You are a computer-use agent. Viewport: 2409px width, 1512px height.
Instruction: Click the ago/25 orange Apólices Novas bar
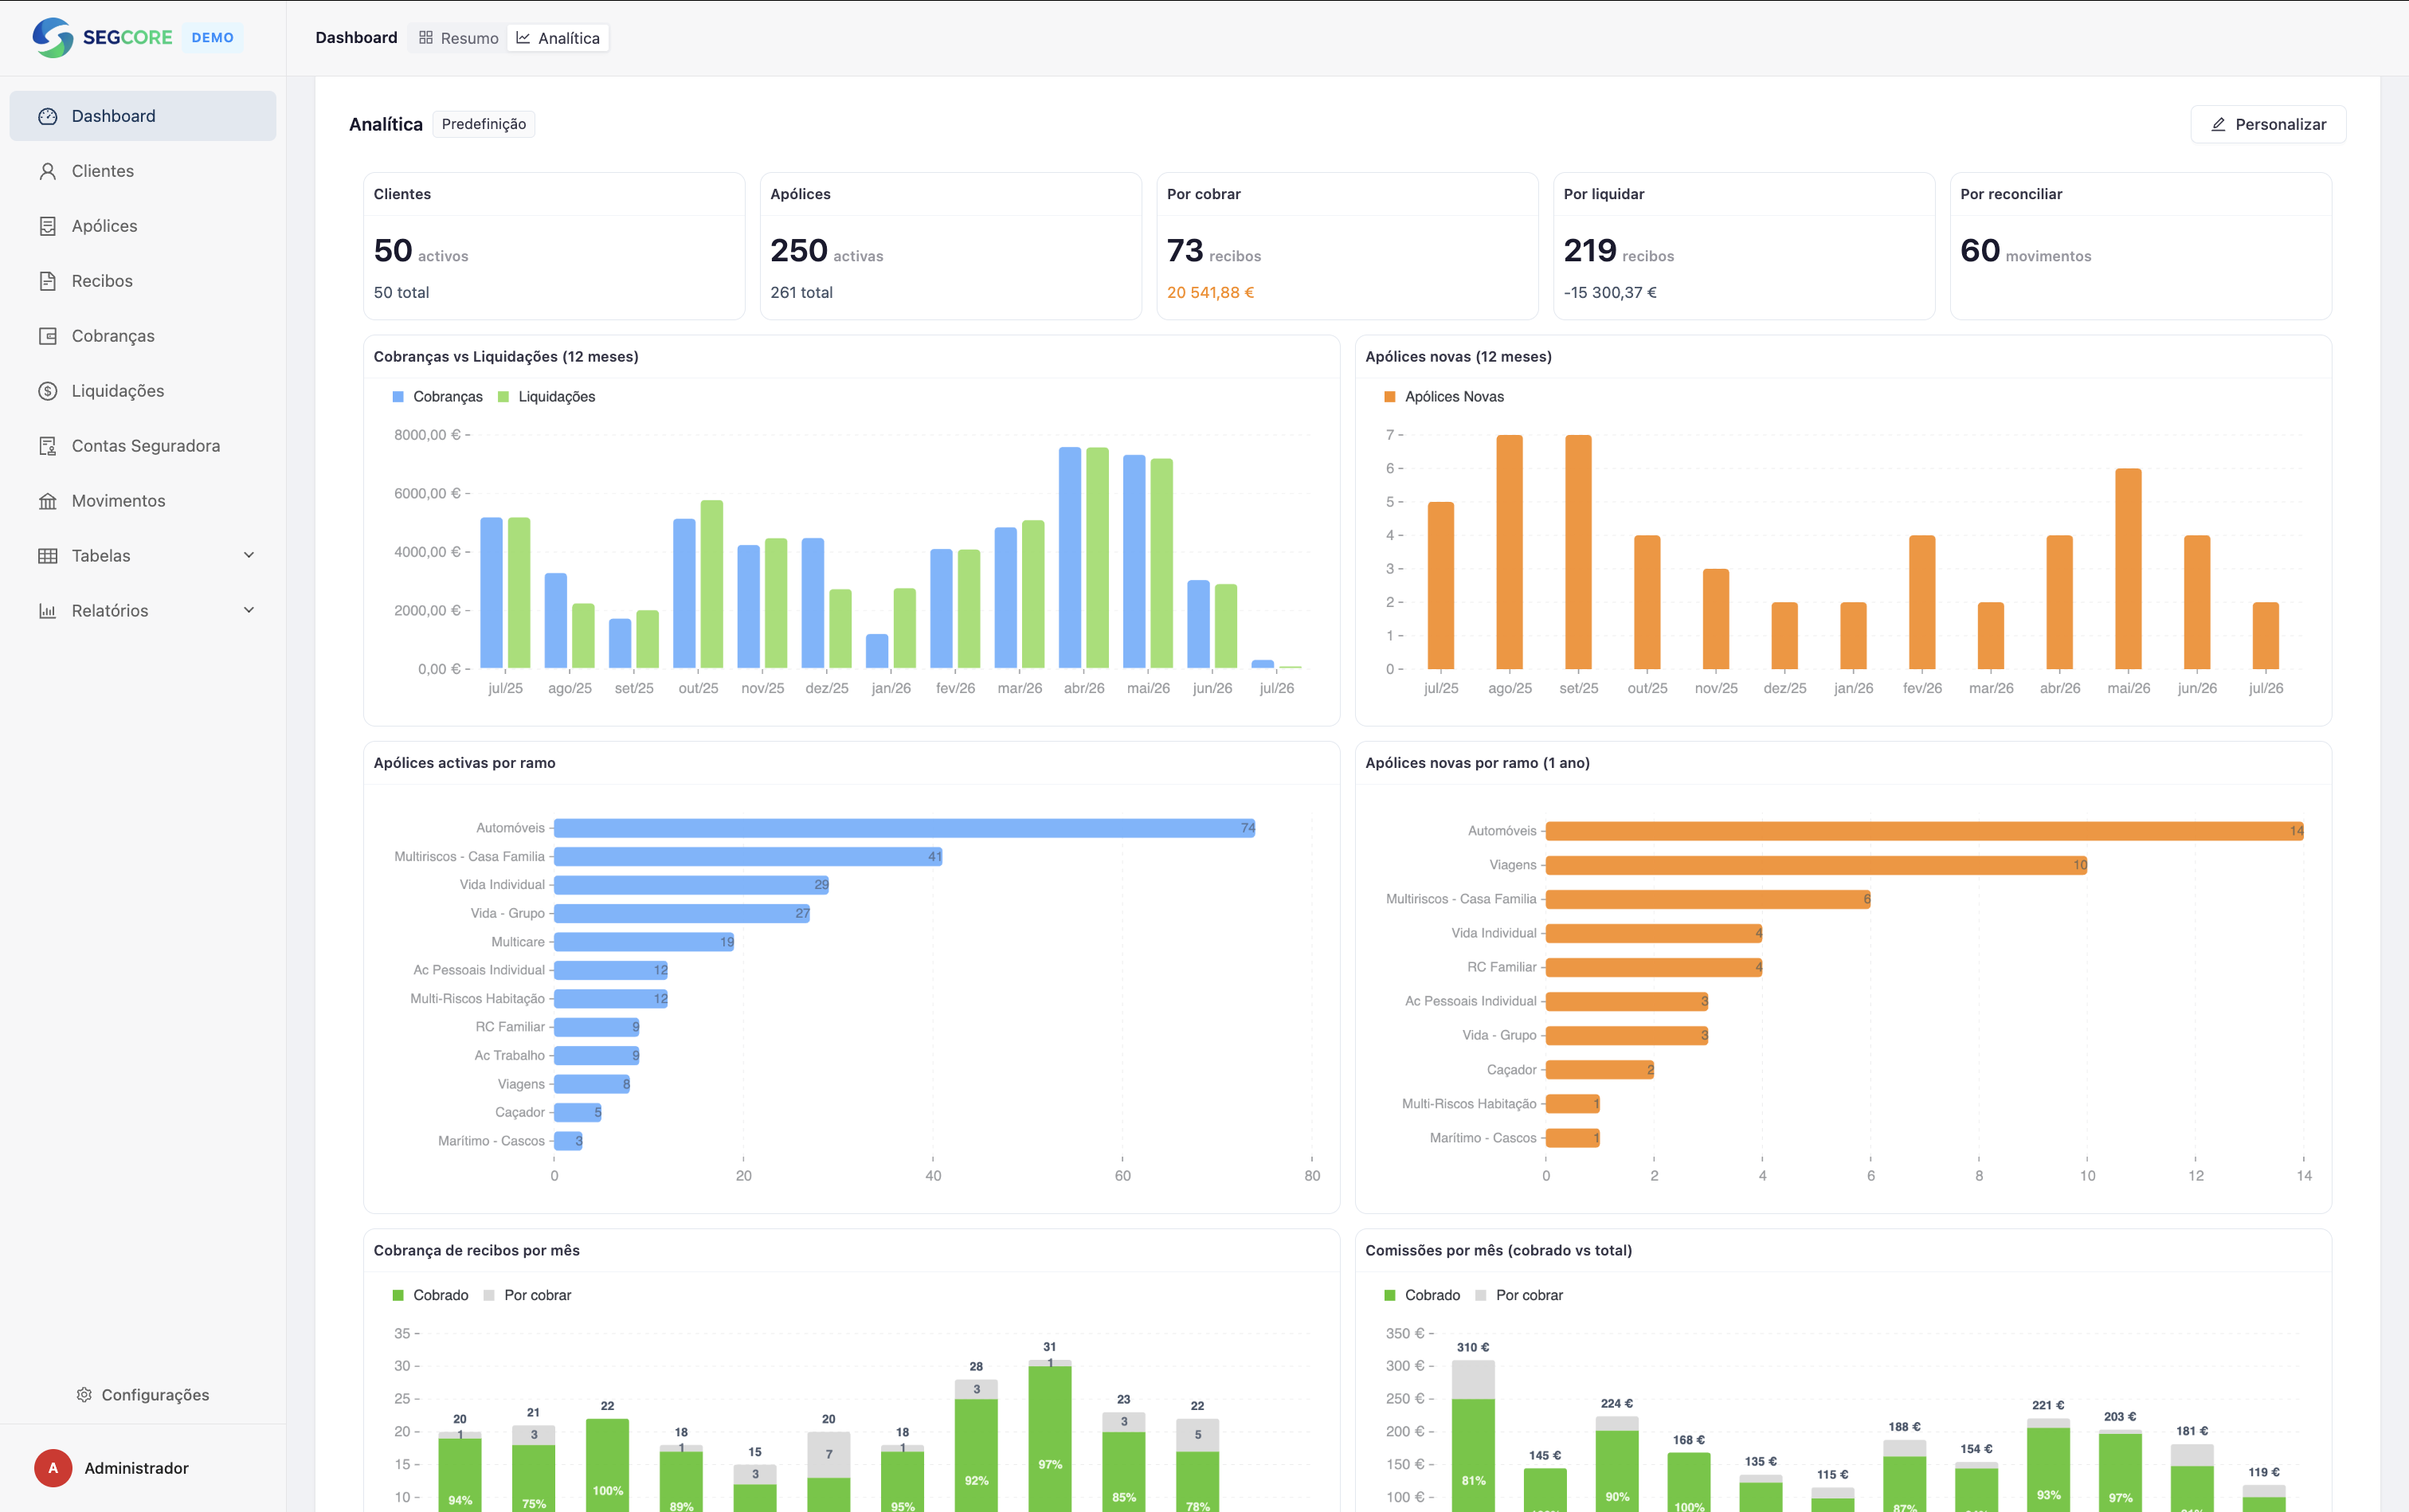pyautogui.click(x=1510, y=552)
